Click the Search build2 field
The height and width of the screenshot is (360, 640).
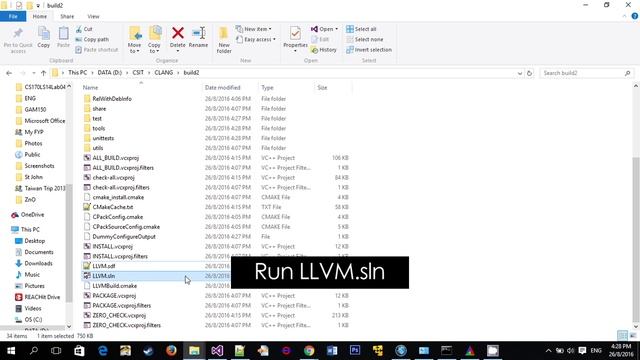point(587,73)
